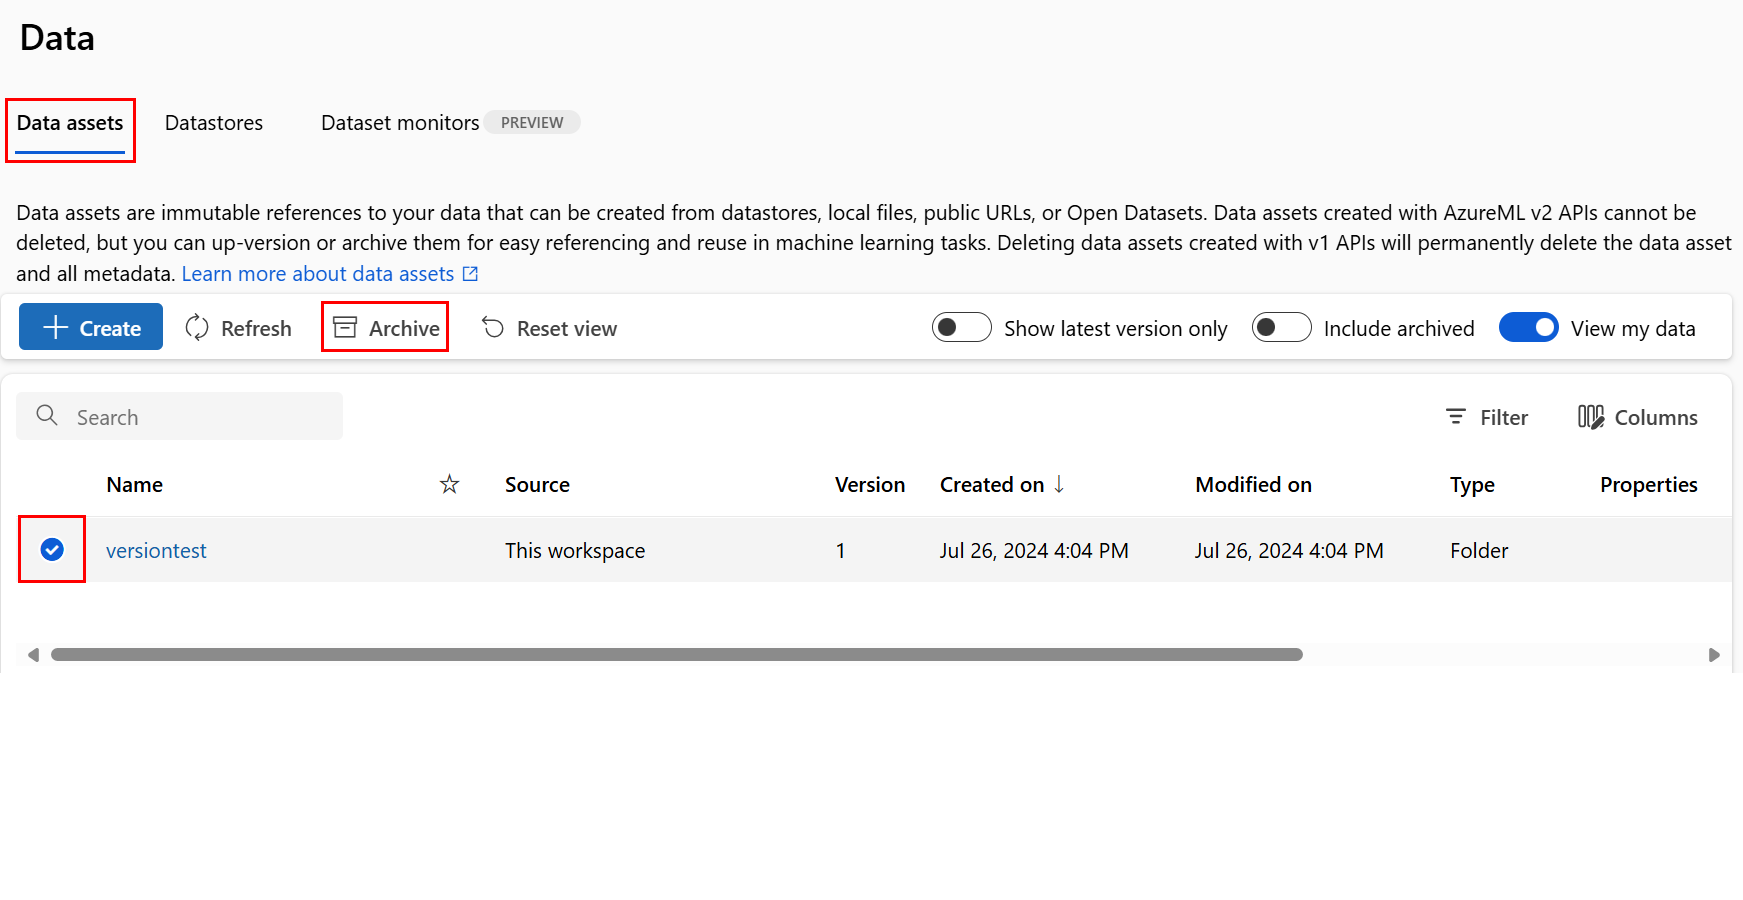Viewport: 1743px width, 900px height.
Task: Open the versiontest data asset
Action: [156, 550]
